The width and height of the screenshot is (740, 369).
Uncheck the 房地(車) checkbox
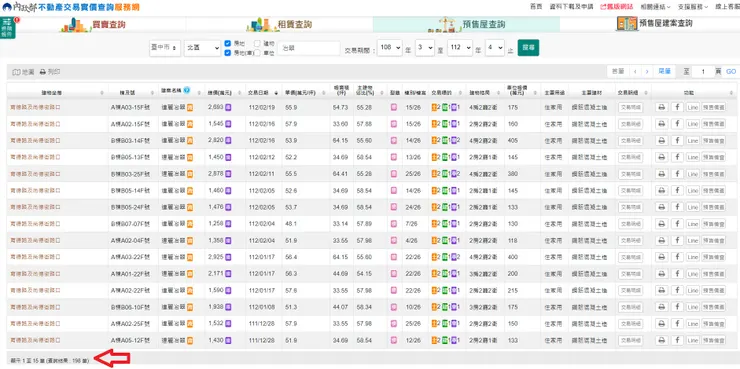(x=228, y=53)
